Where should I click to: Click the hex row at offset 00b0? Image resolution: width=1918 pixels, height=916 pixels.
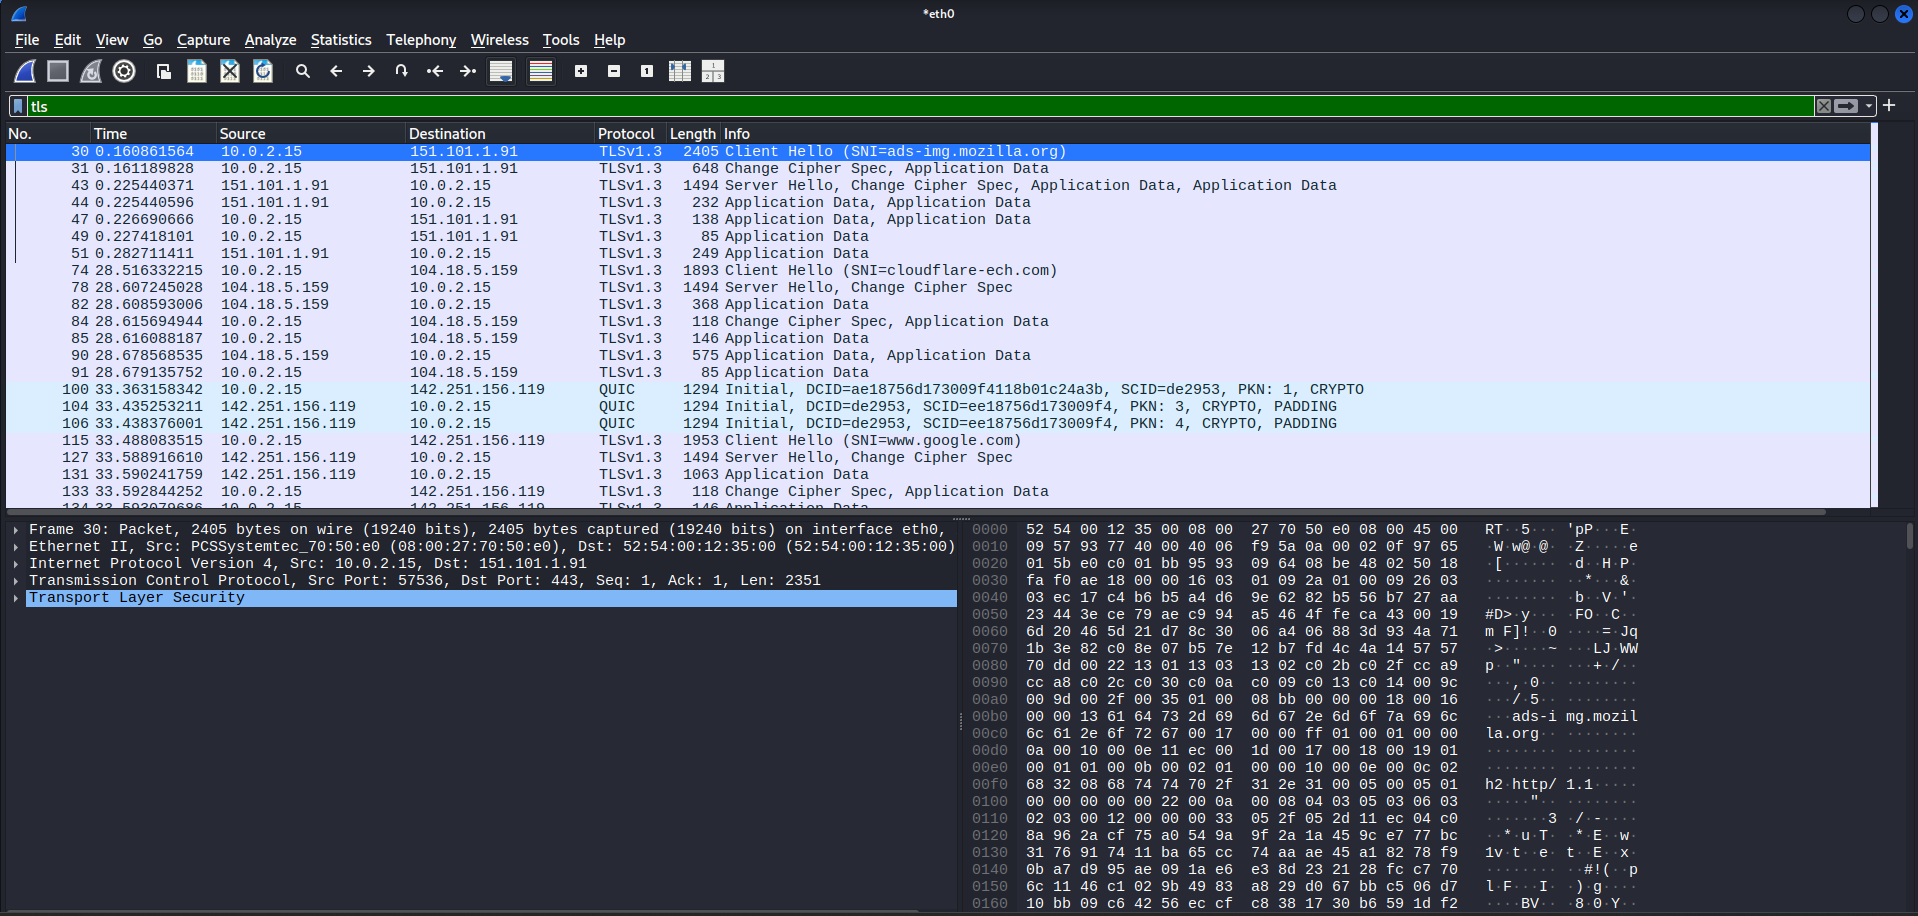[1305, 717]
